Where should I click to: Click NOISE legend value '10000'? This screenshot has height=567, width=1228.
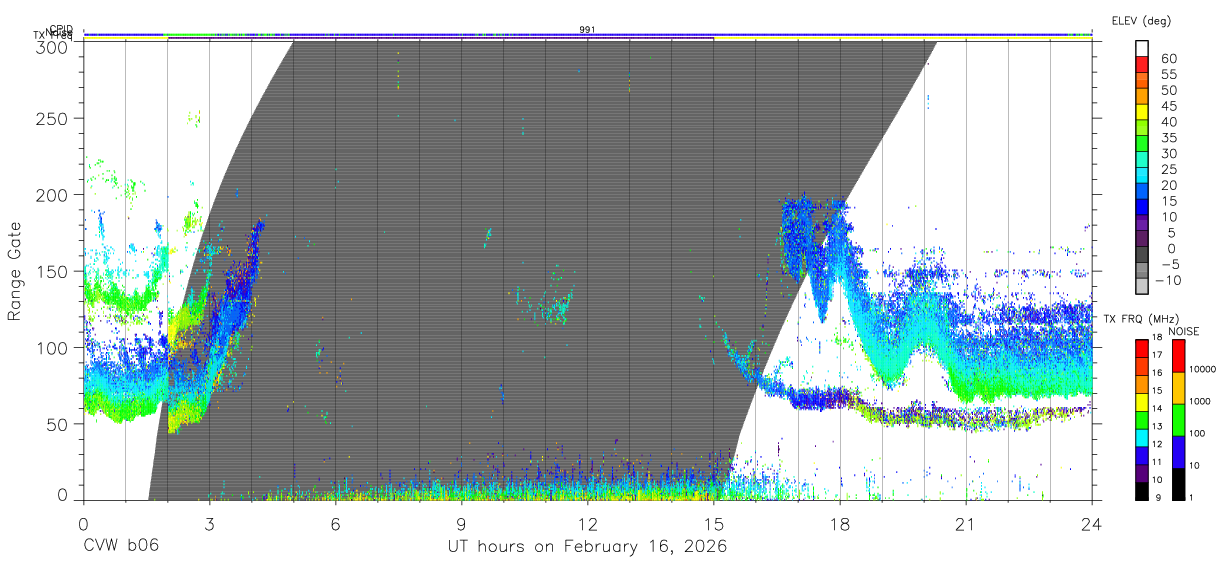click(1205, 369)
